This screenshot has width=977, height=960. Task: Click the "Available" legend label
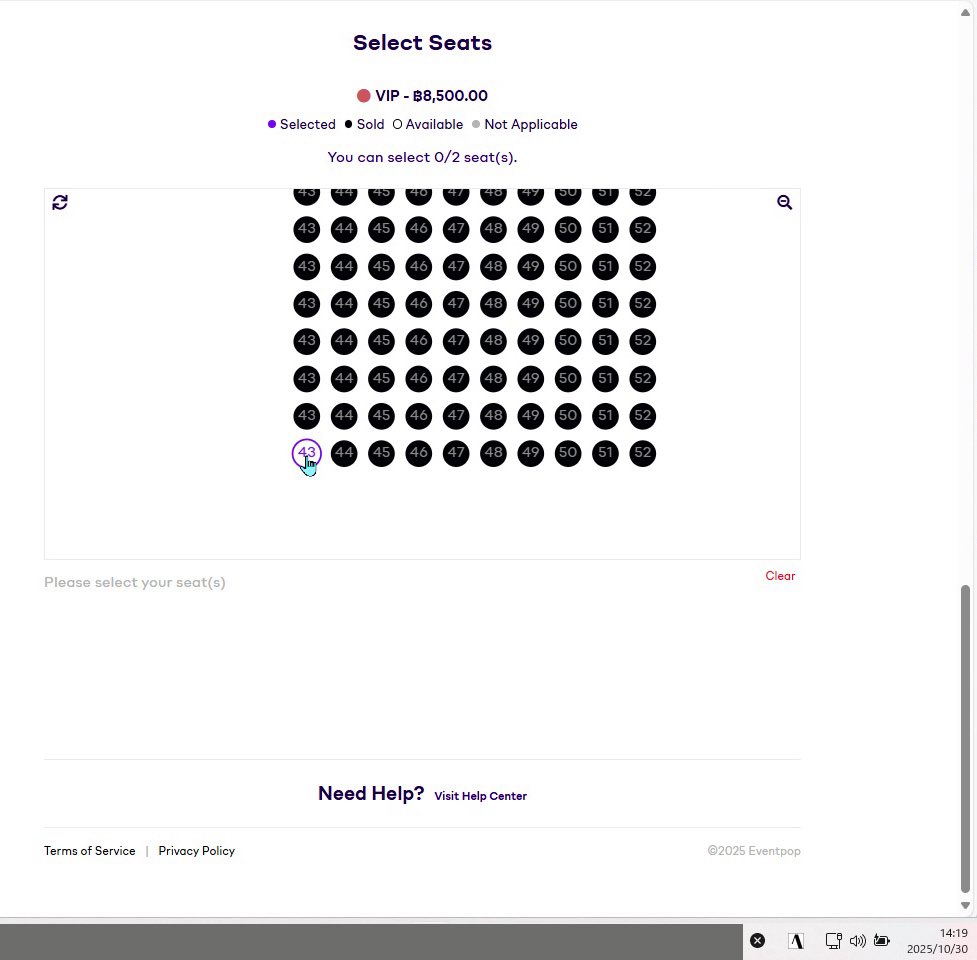434,124
